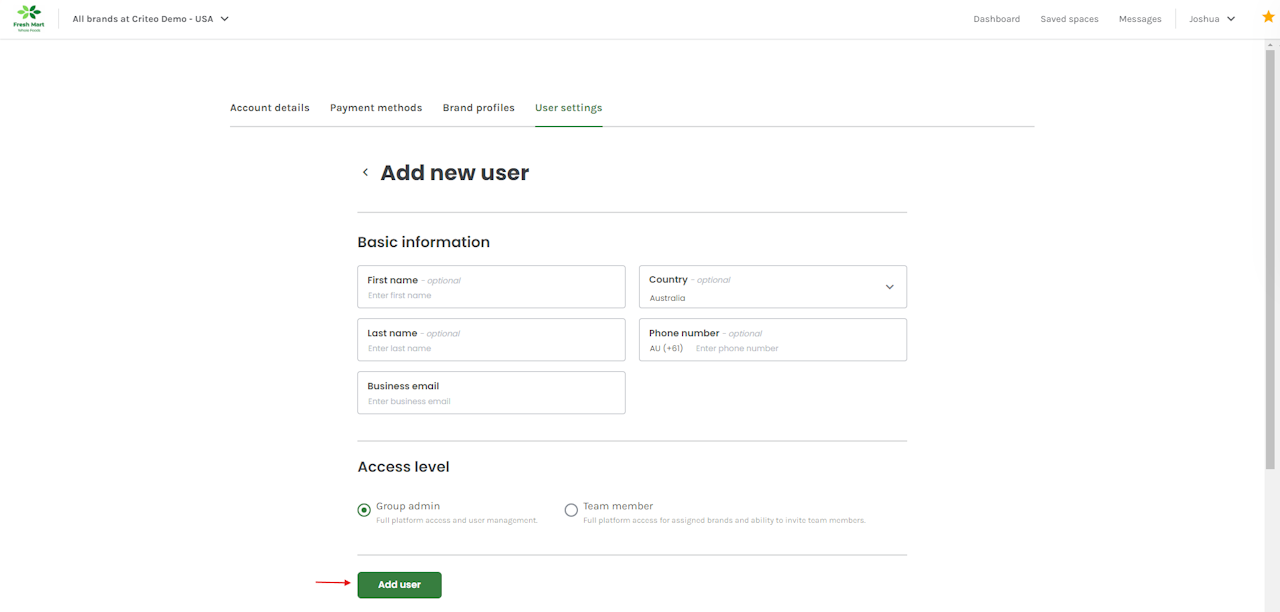Click into the Business email field
This screenshot has height=612, width=1280.
[x=491, y=401]
